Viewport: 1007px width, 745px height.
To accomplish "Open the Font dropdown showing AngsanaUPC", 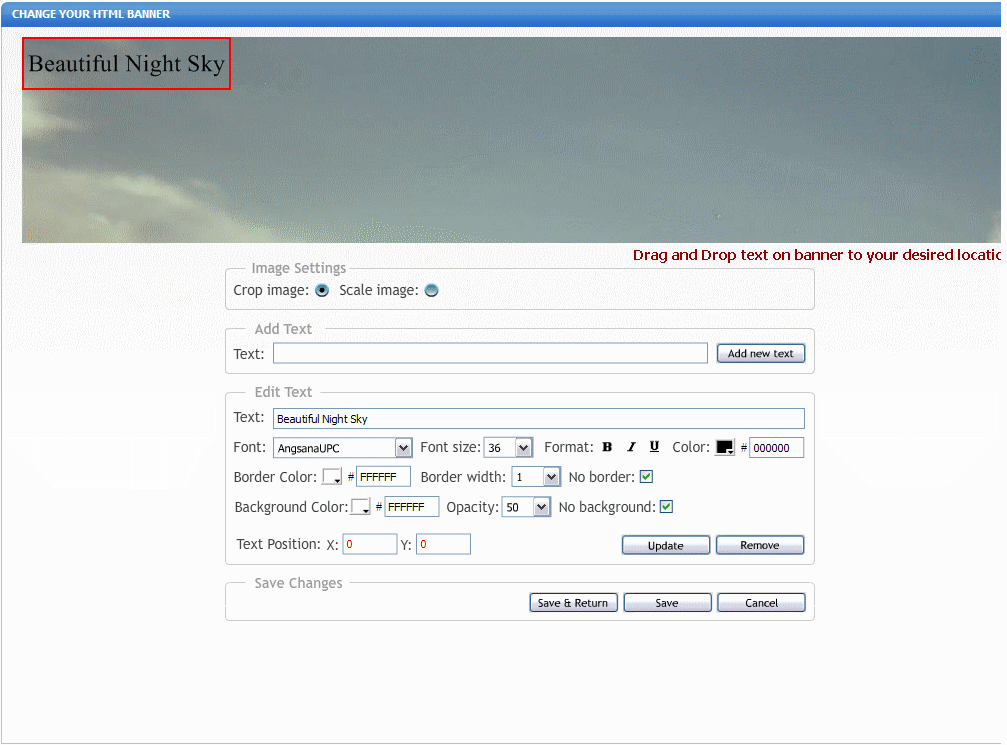I will 342,448.
